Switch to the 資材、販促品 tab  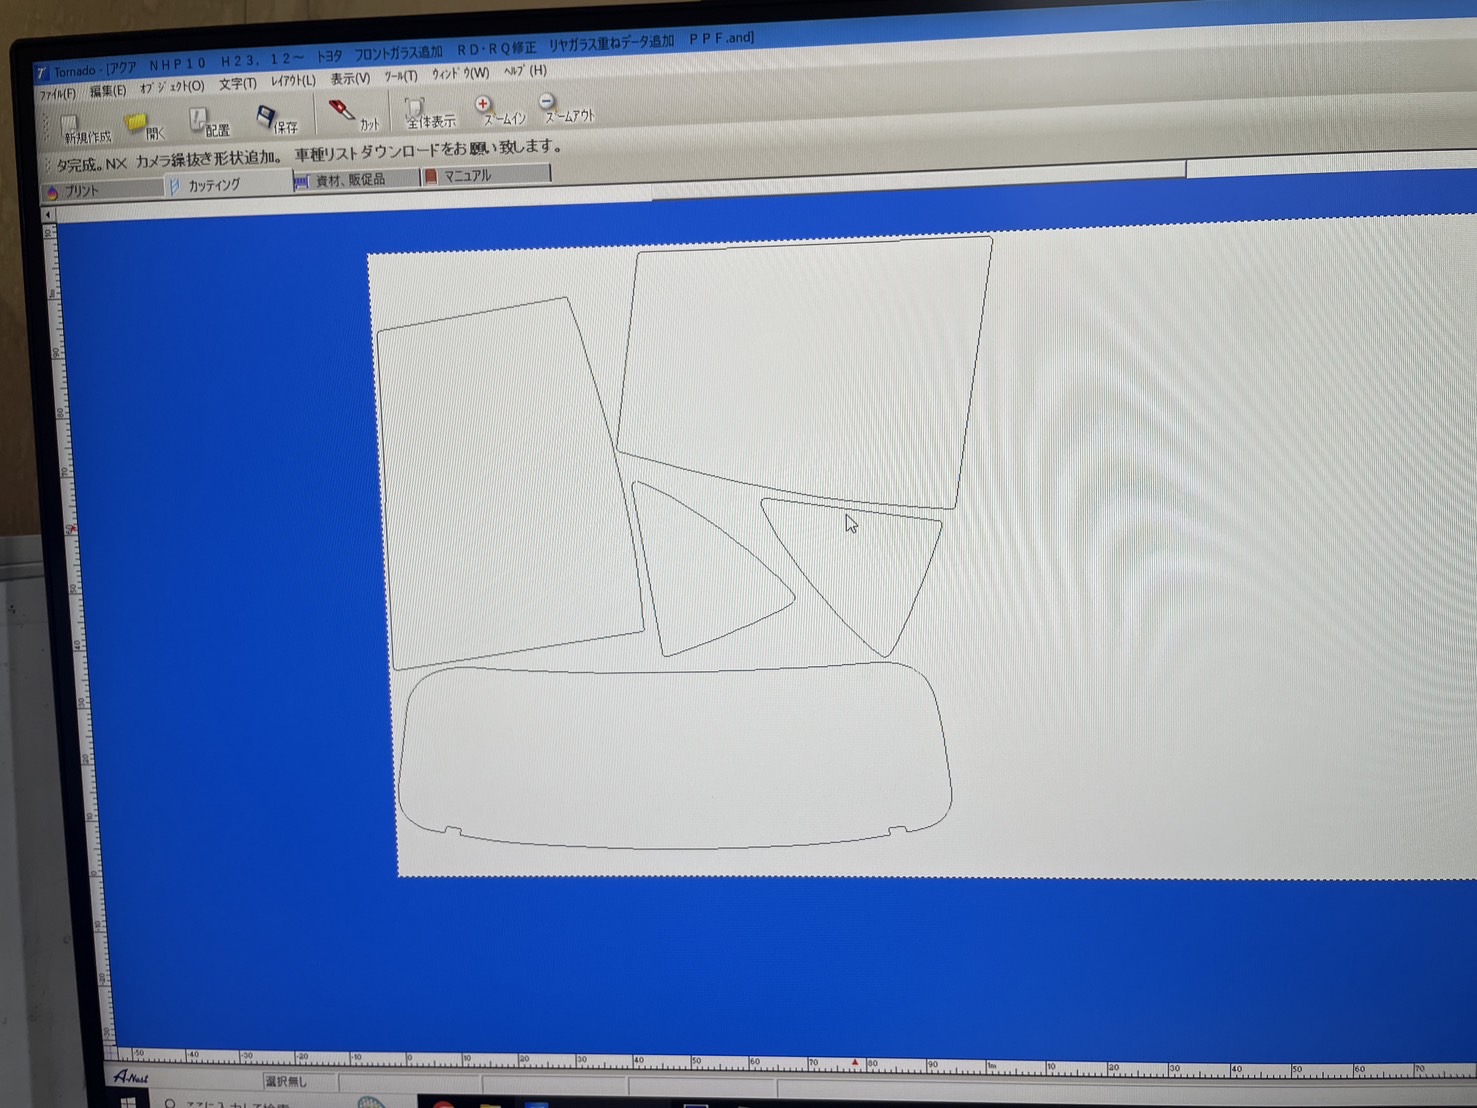click(356, 180)
